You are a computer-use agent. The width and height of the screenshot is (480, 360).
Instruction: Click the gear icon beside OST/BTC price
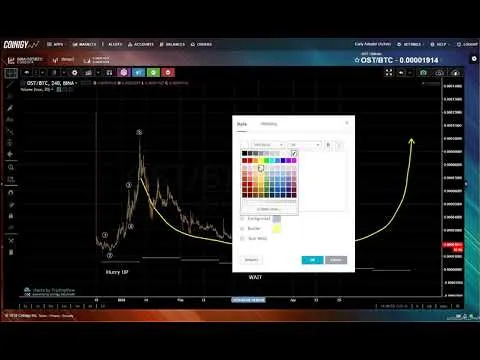474,59
